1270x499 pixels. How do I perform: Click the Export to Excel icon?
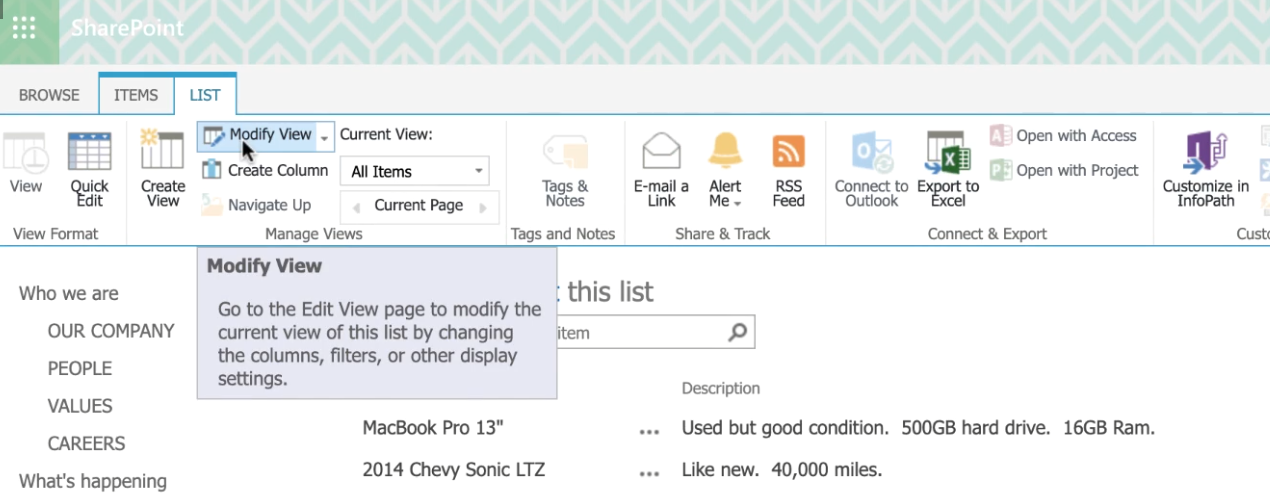point(948,152)
